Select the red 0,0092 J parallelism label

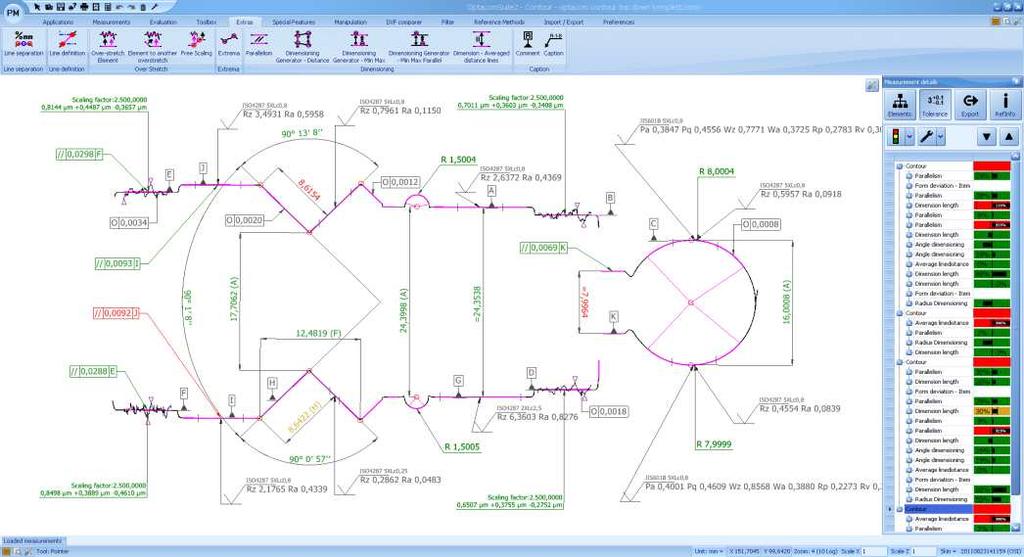point(117,313)
